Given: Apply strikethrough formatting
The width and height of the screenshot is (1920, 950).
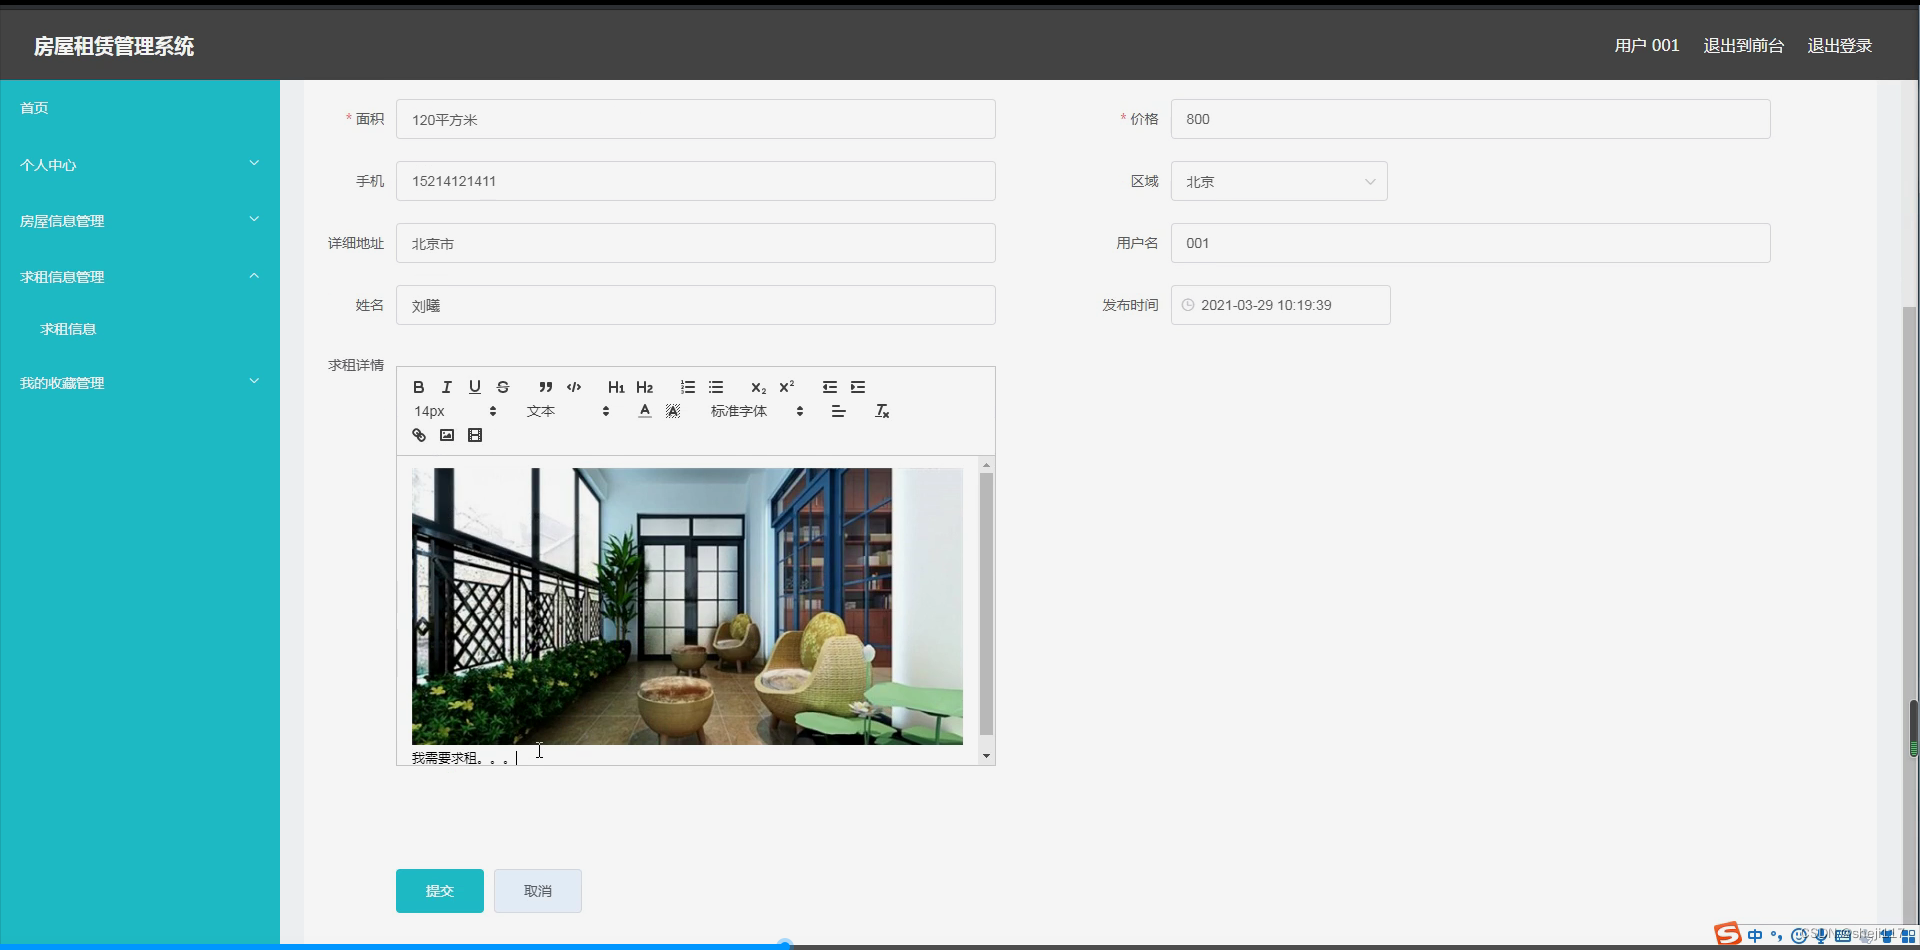Looking at the screenshot, I should (503, 387).
